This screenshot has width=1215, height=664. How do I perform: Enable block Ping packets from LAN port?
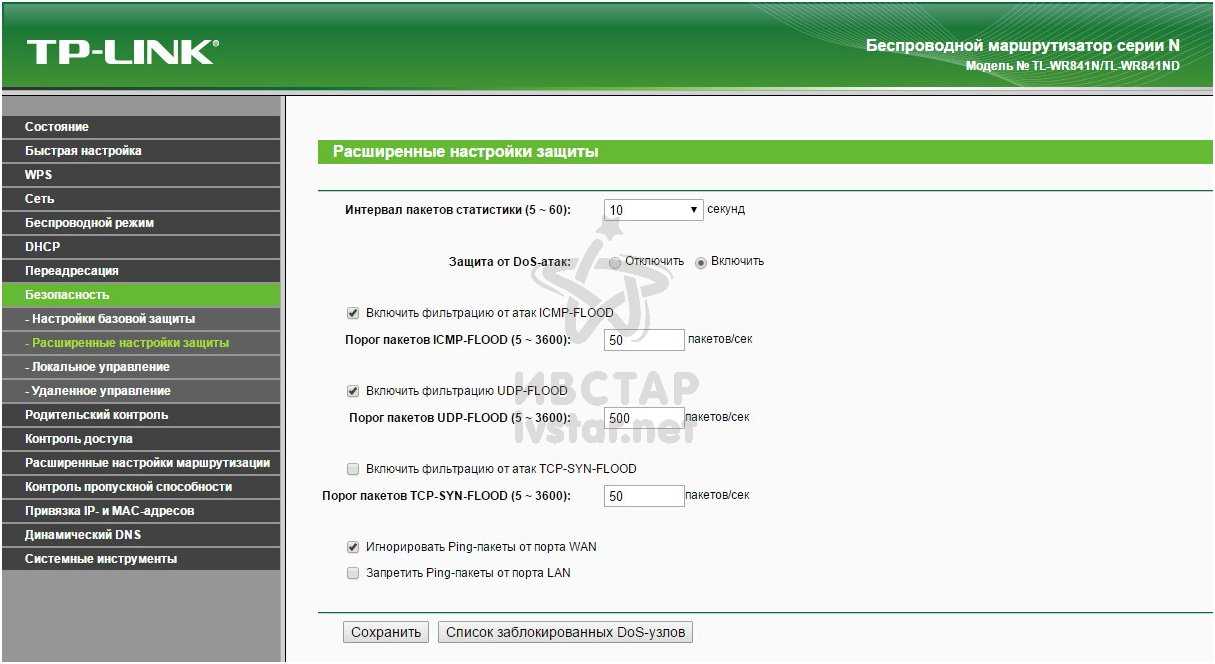(352, 573)
